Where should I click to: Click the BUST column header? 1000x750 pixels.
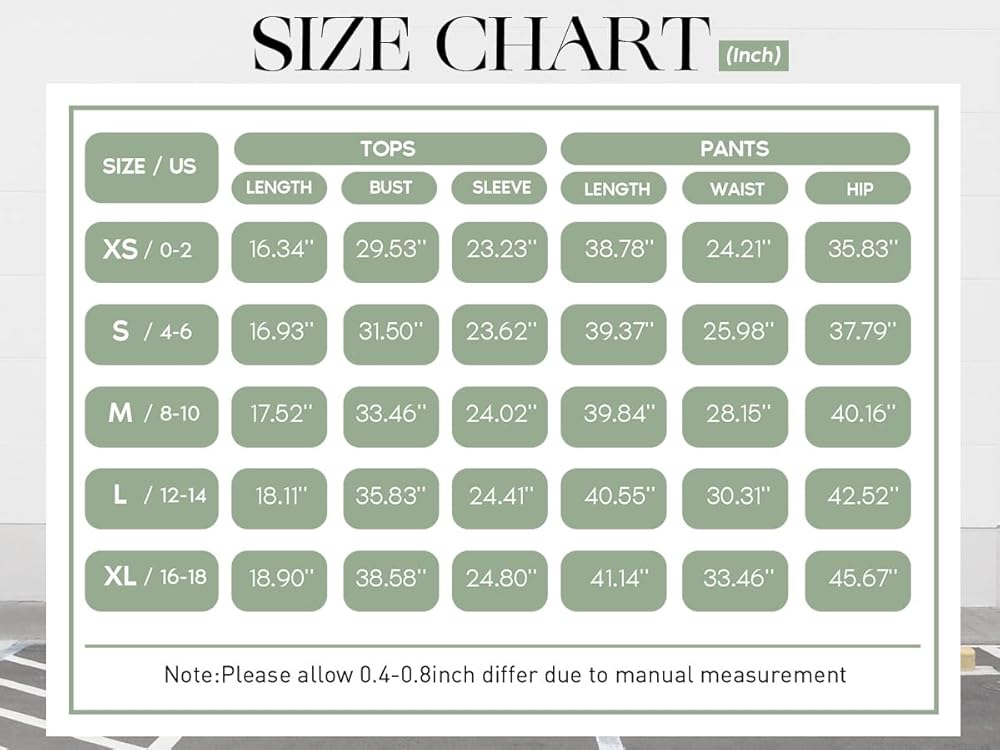390,188
